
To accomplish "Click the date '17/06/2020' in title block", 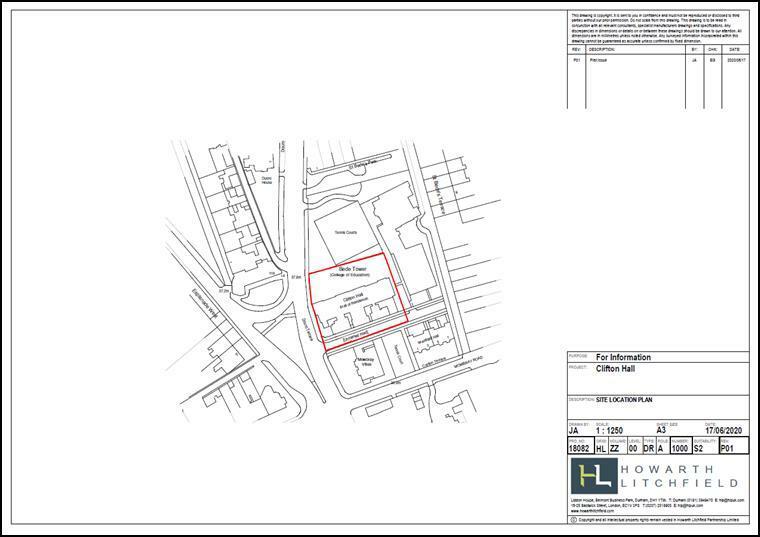I will click(x=724, y=430).
